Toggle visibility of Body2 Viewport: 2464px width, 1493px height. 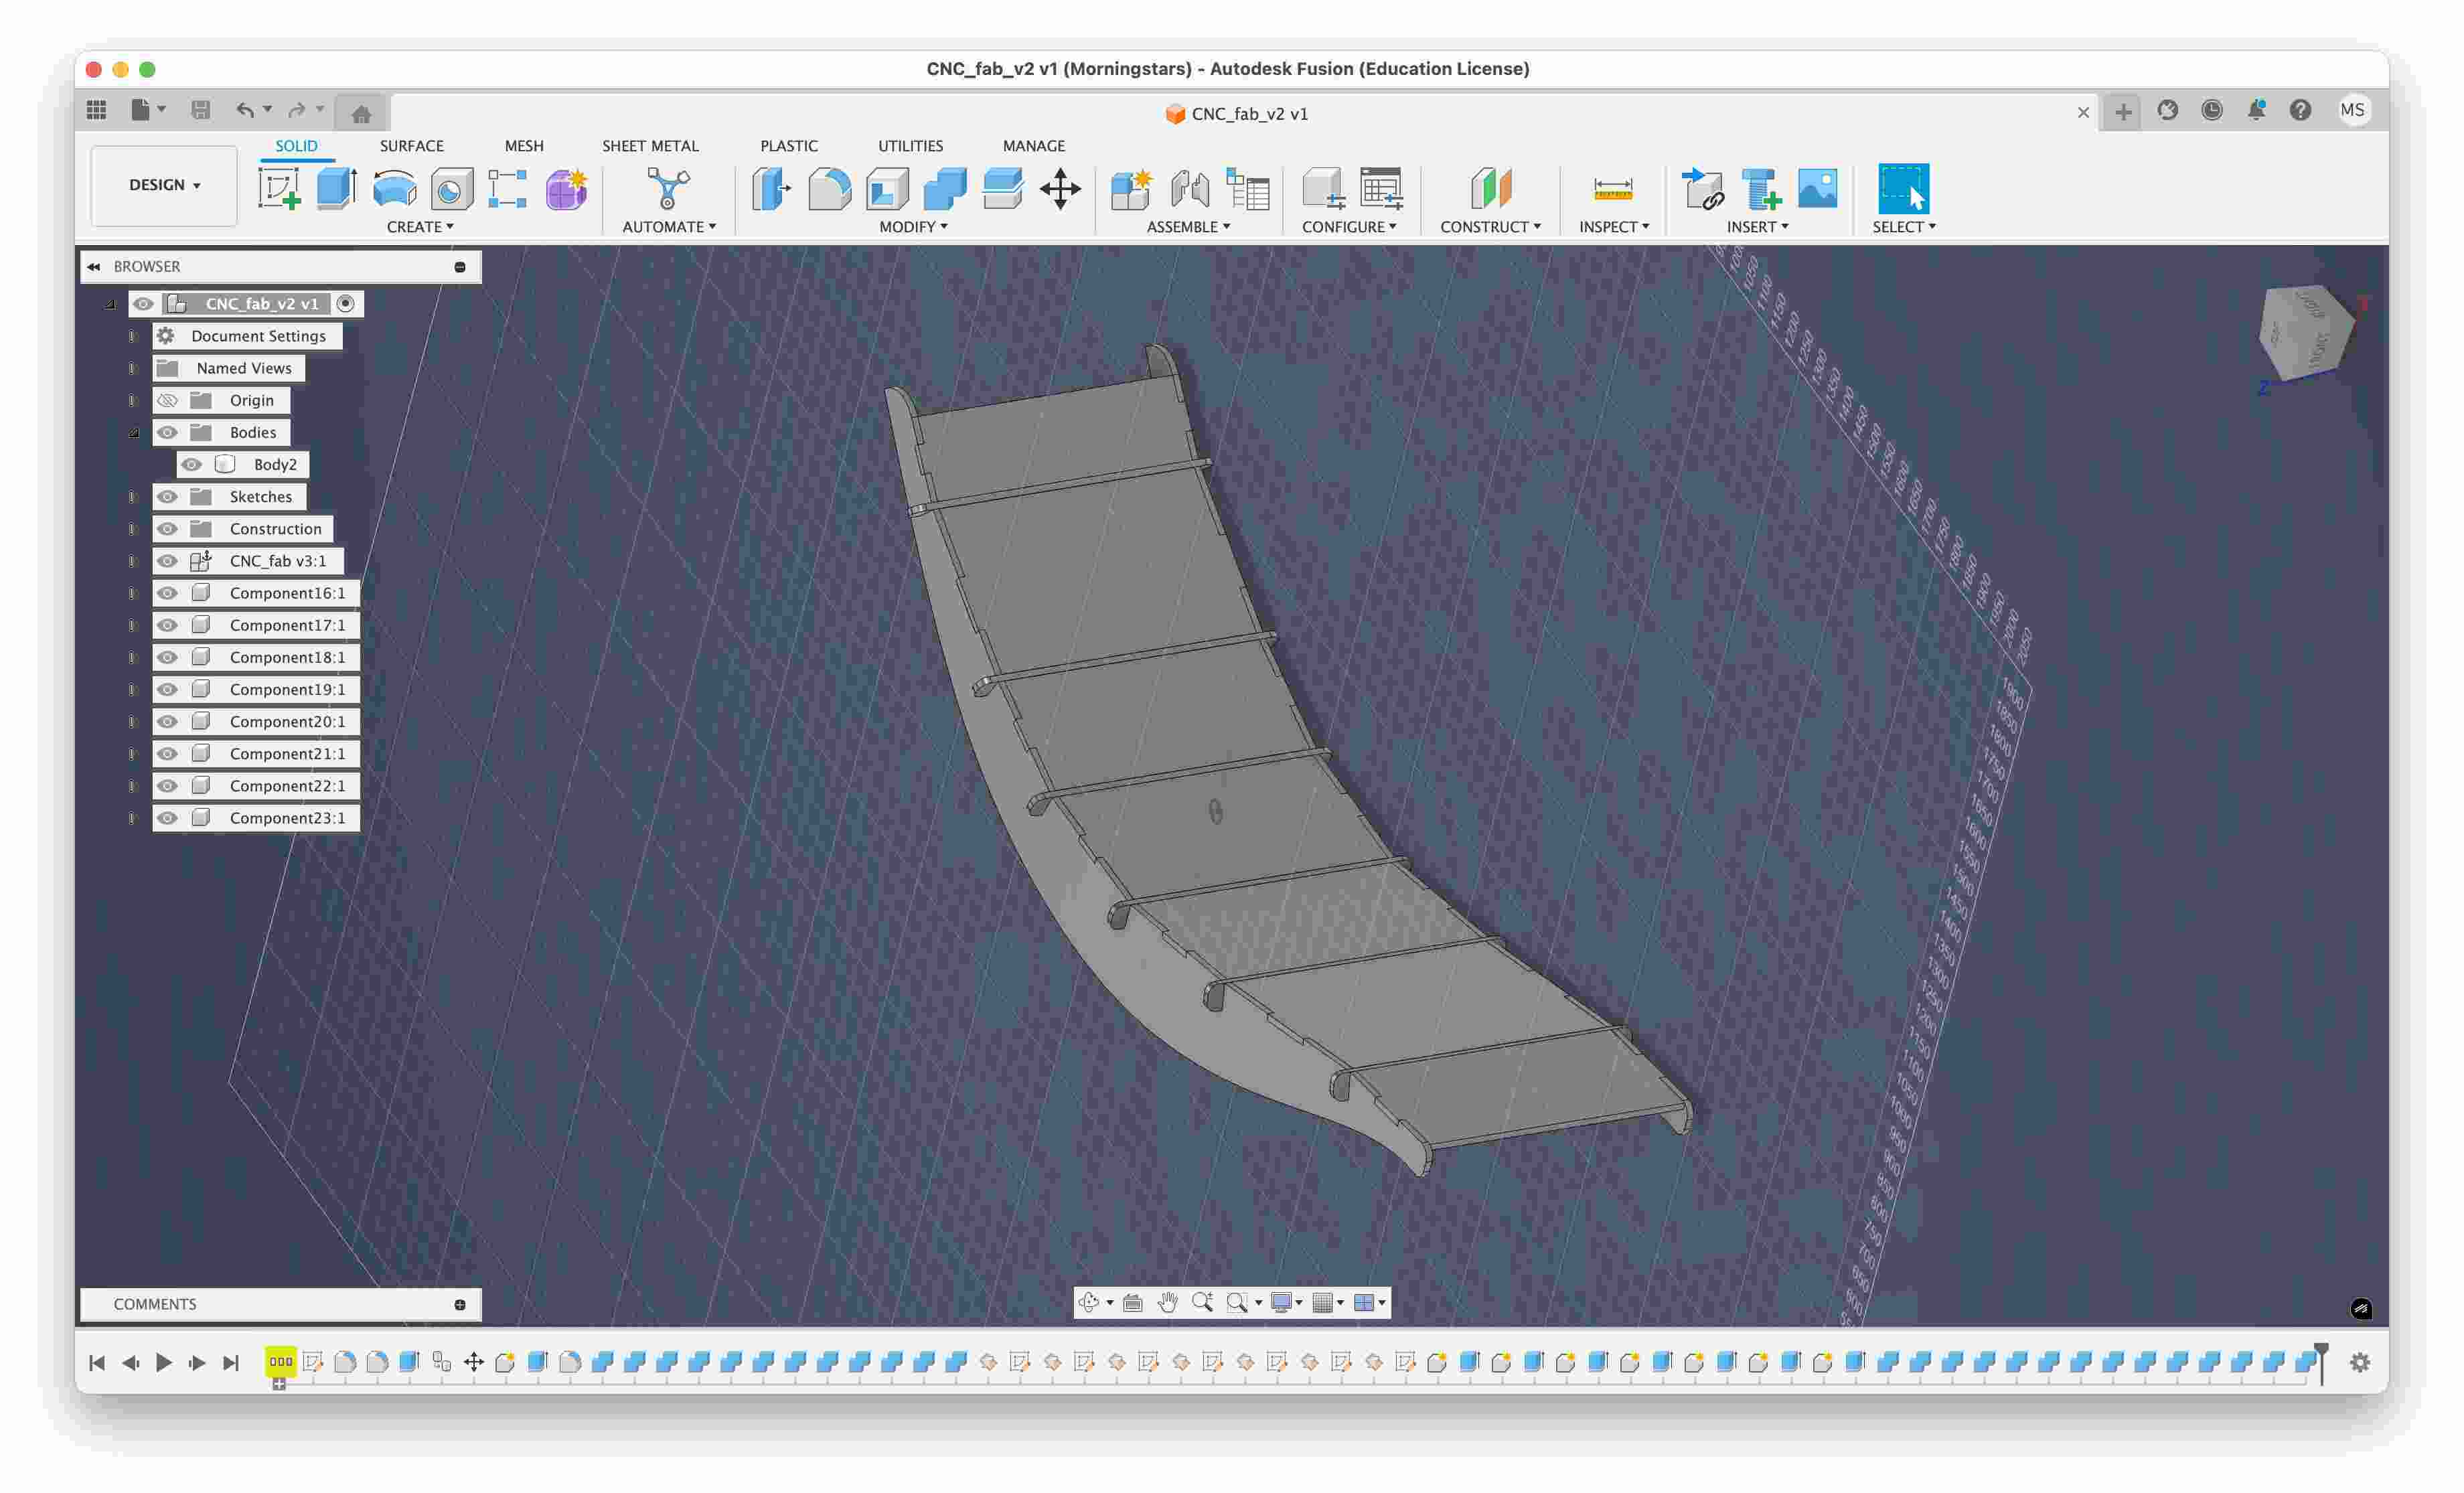point(191,464)
